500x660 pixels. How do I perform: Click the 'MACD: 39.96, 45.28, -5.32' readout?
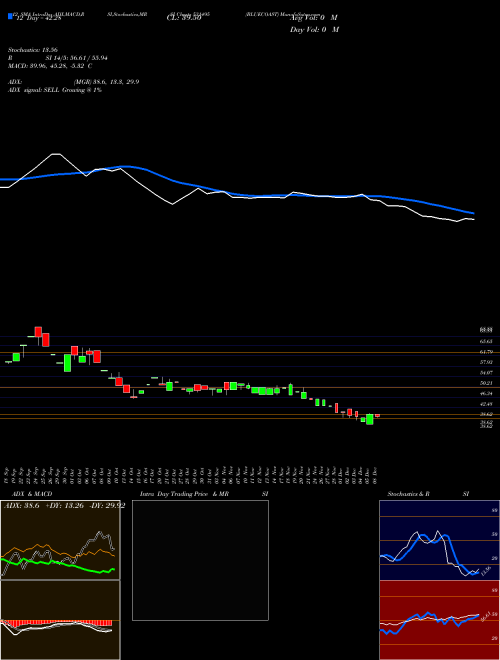click(x=47, y=66)
